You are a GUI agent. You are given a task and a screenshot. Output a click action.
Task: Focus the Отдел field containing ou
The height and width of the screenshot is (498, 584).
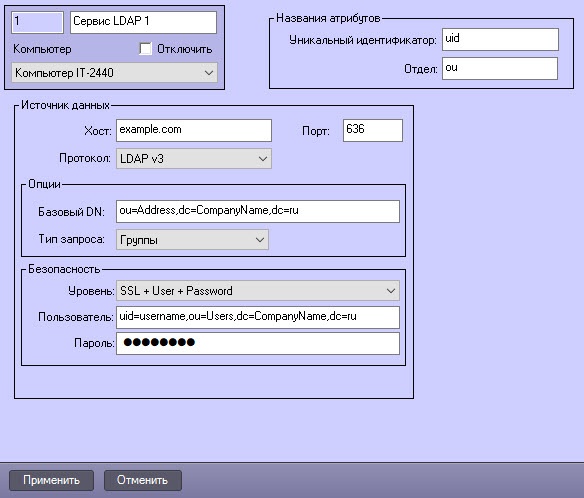point(500,68)
